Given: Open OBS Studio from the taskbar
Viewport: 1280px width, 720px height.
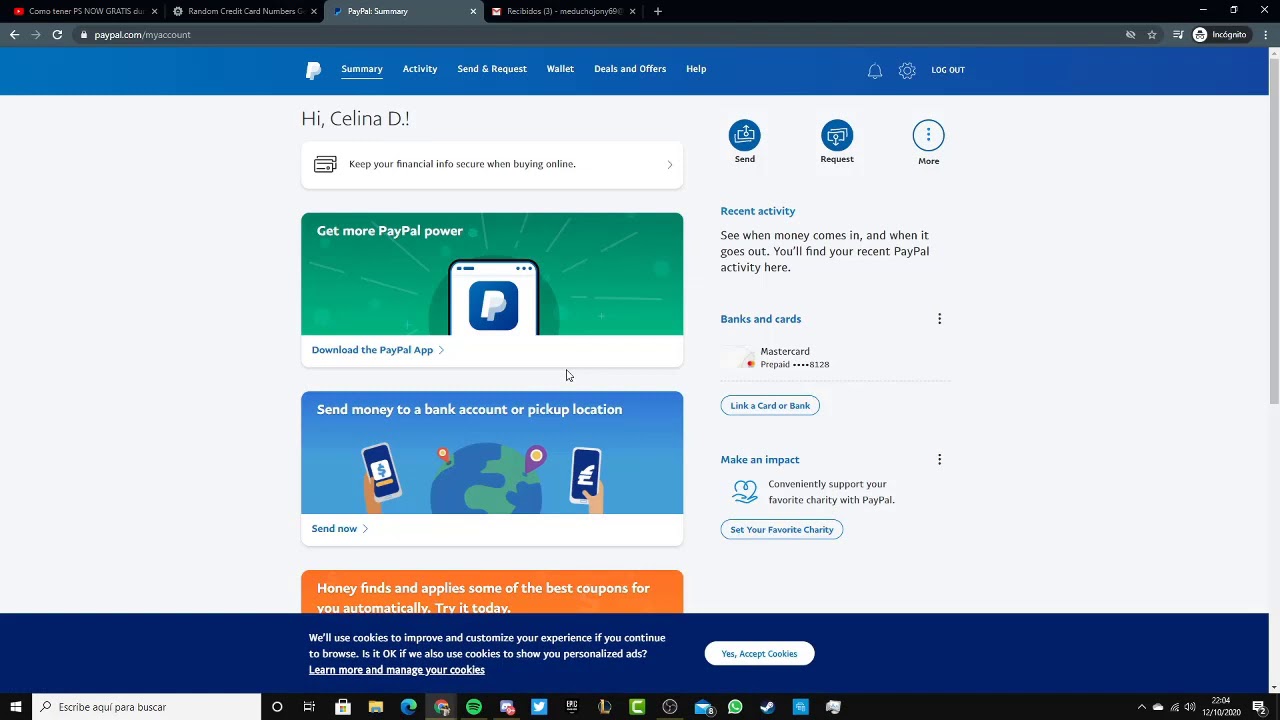Looking at the screenshot, I should coord(670,707).
